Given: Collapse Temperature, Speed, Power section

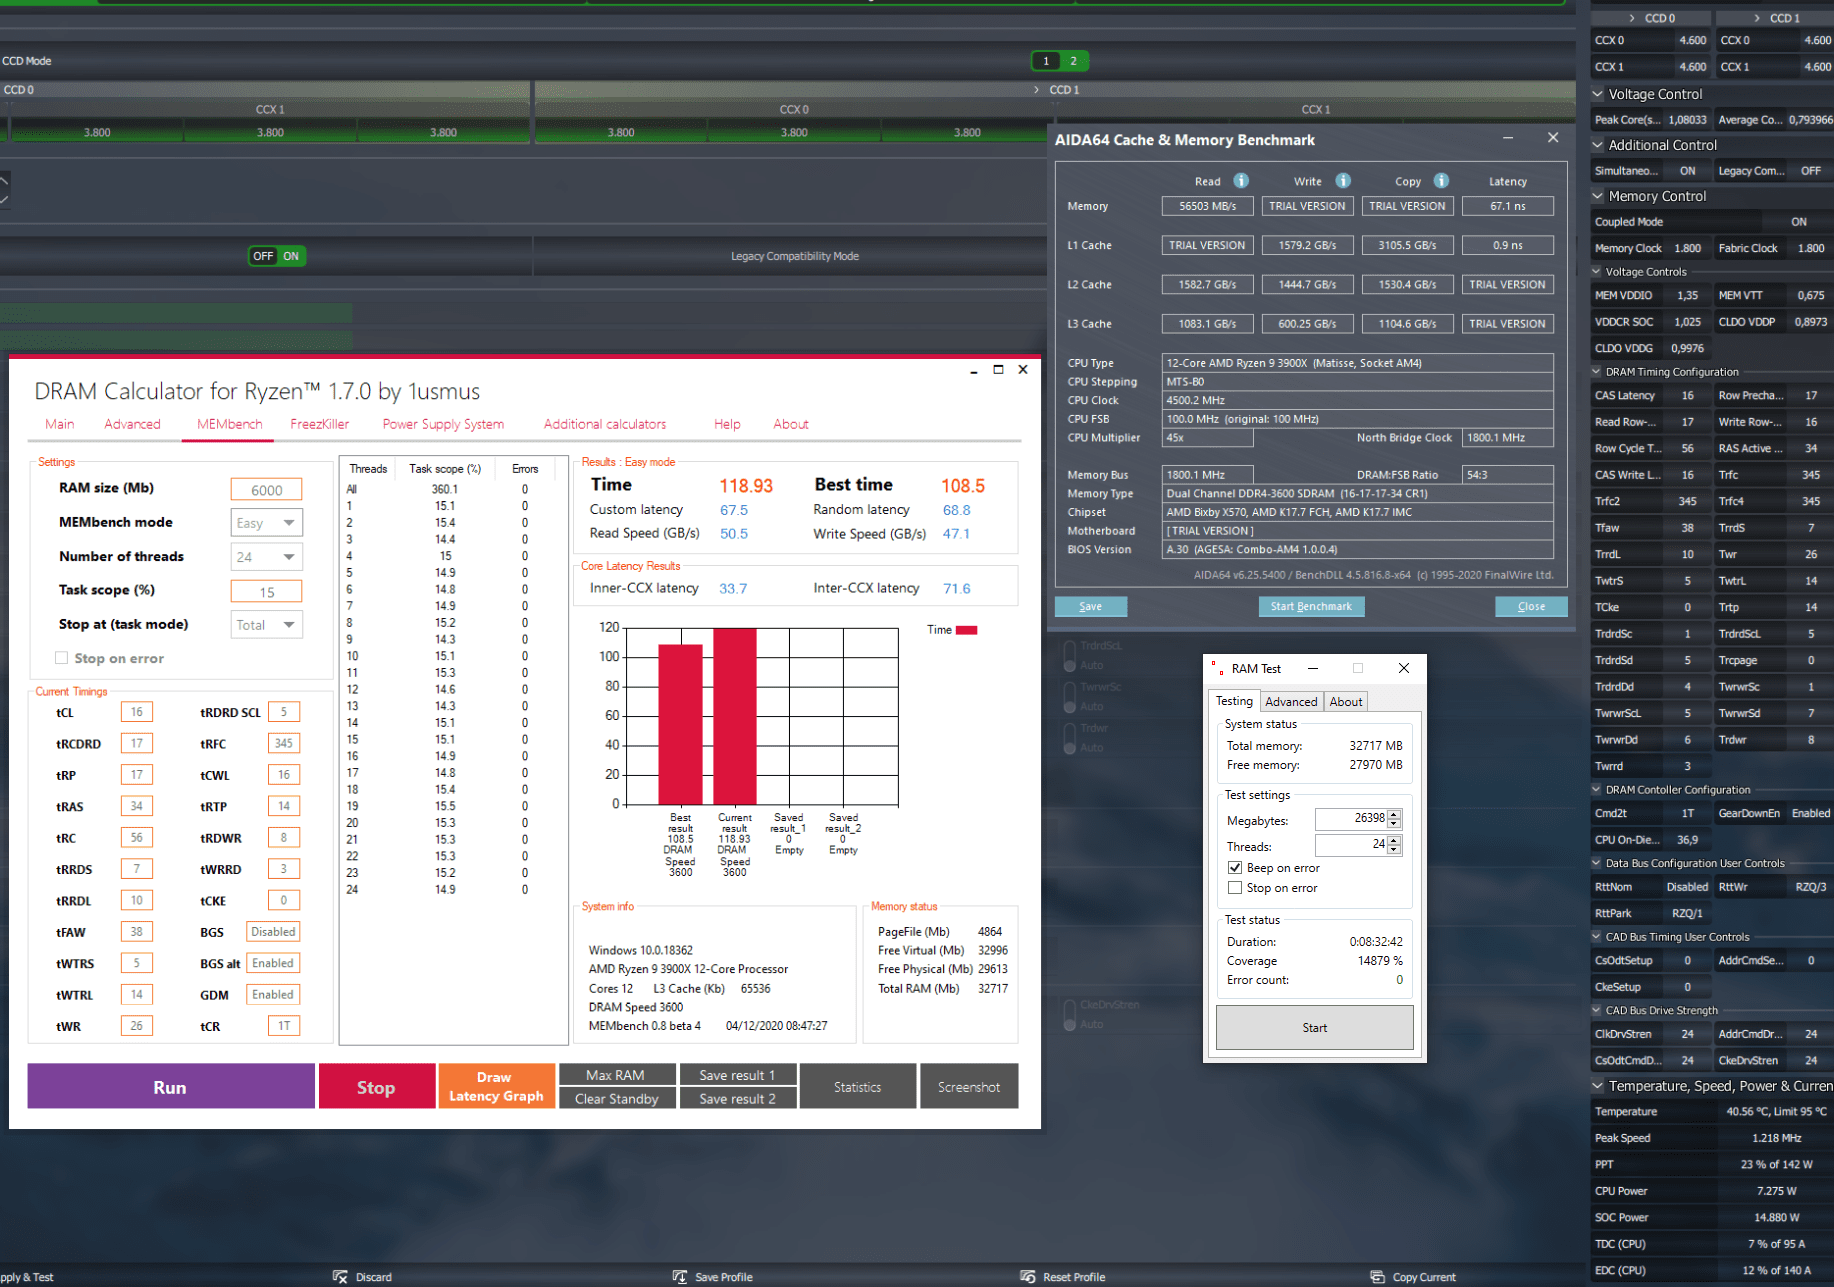Looking at the screenshot, I should pyautogui.click(x=1598, y=1086).
